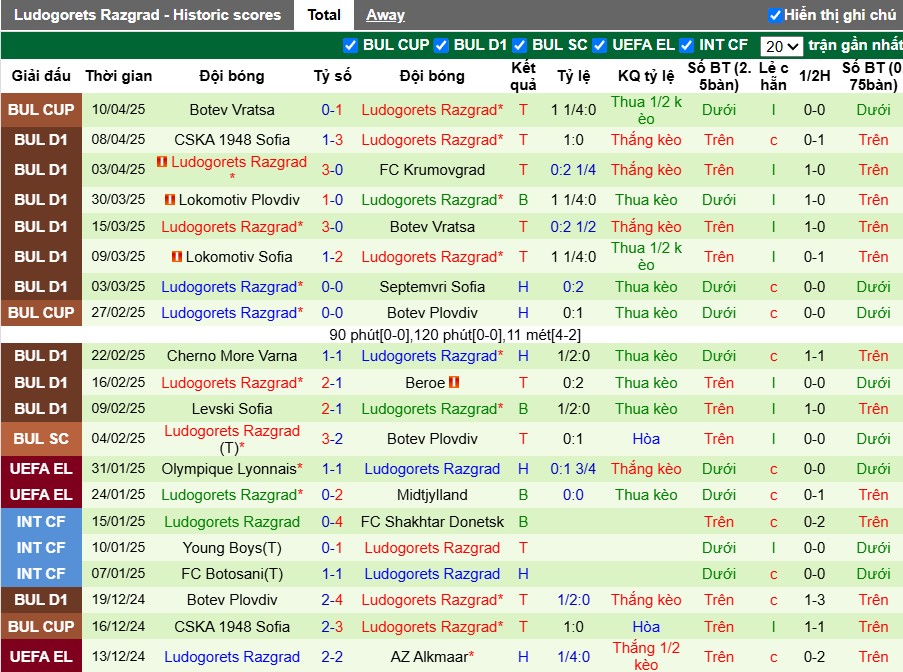Click half-time score 1-3 on 19/12/24

click(814, 600)
